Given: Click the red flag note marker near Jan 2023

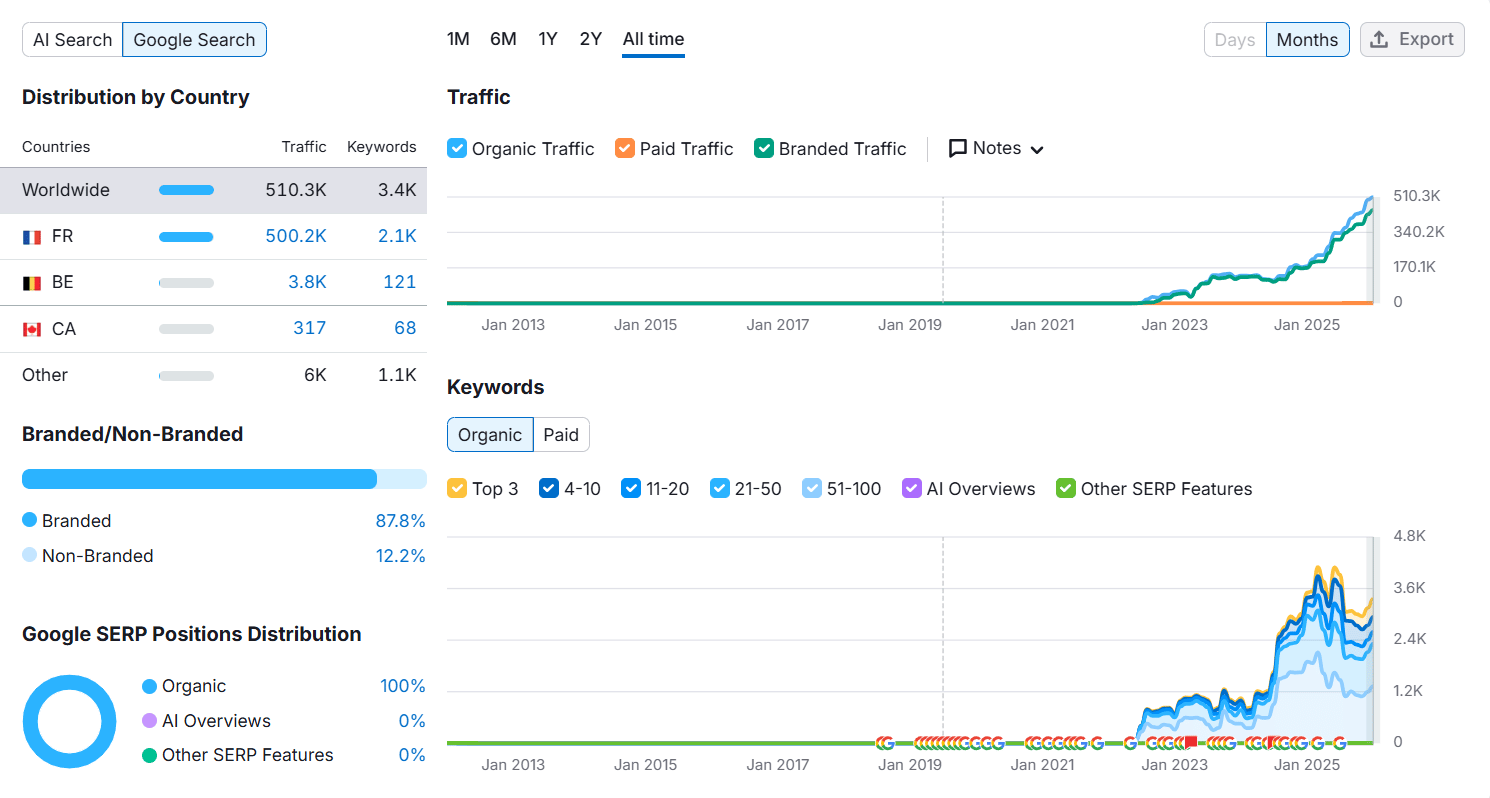Looking at the screenshot, I should pos(1190,742).
